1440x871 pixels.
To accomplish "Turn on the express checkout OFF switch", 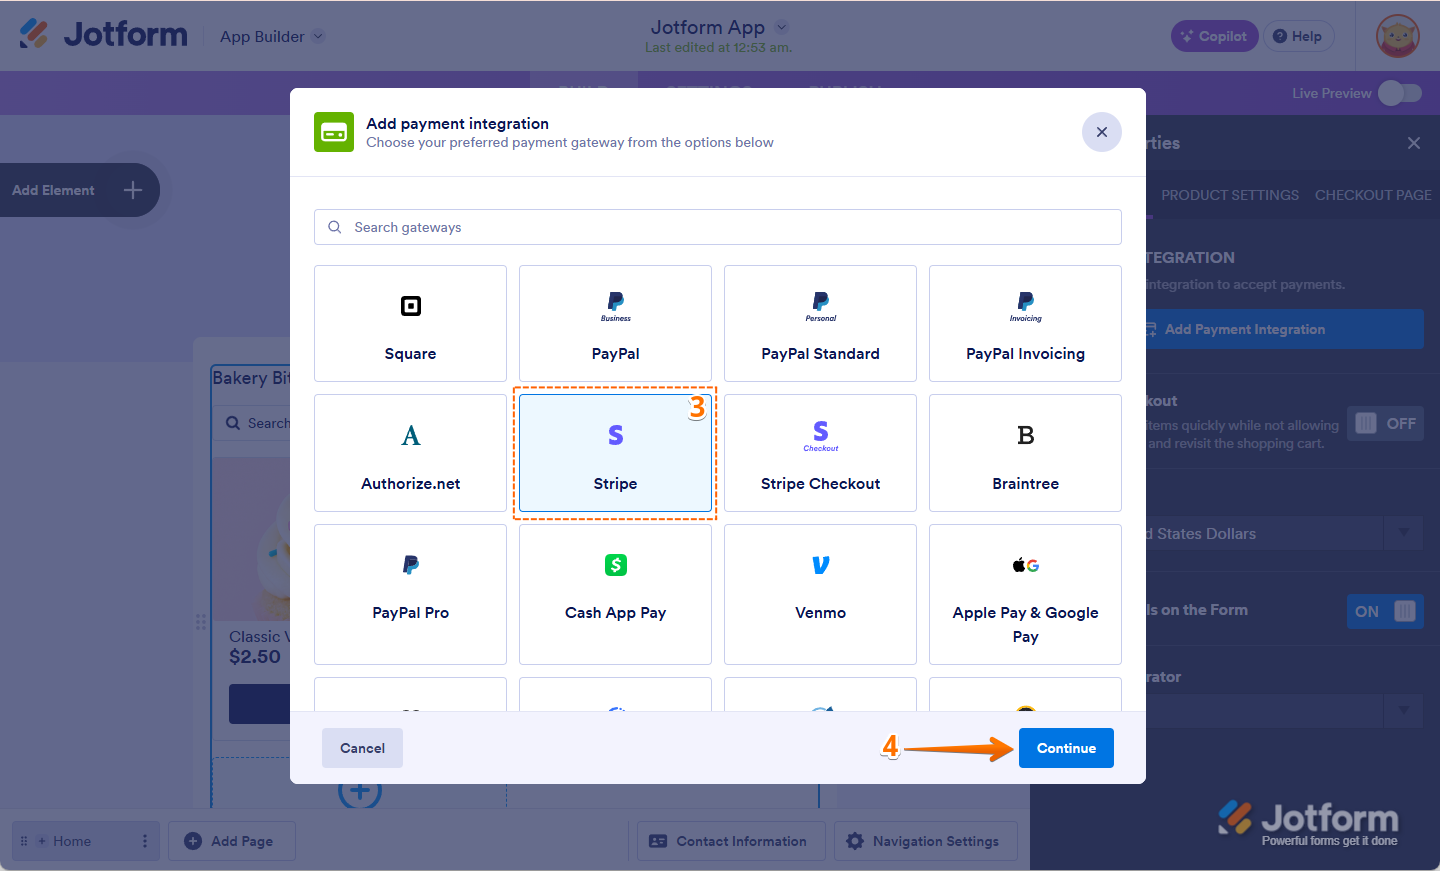I will pos(1385,423).
